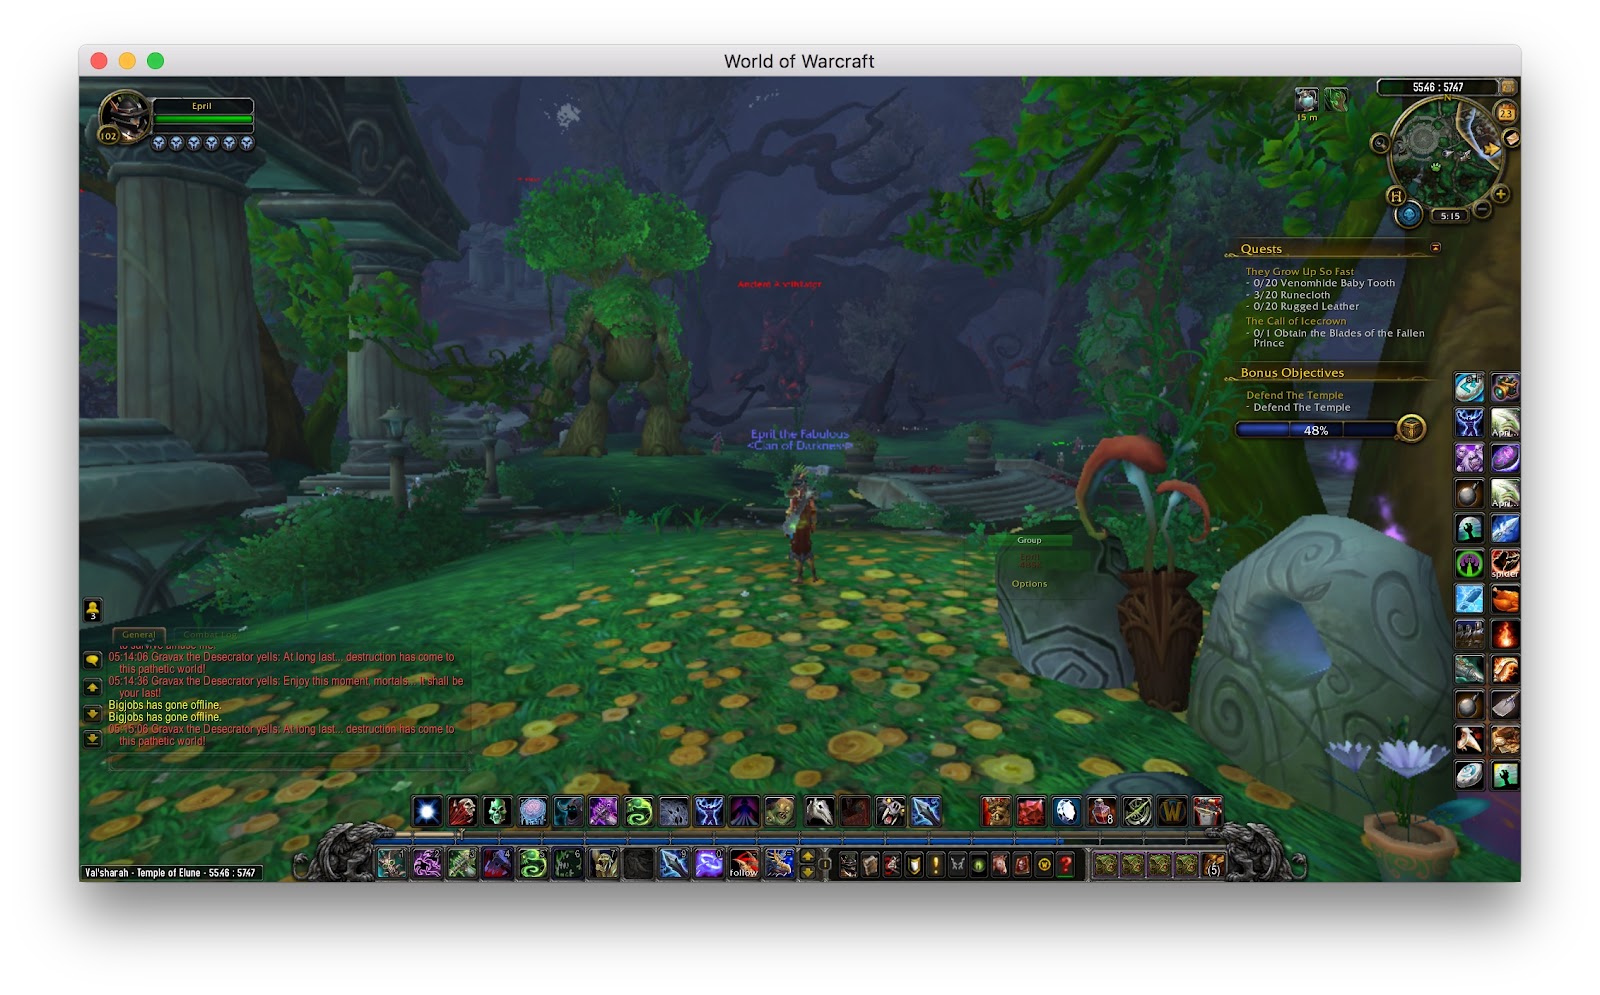Select the Epril the Fabulous character nameplate
The width and height of the screenshot is (1600, 995).
tap(800, 440)
